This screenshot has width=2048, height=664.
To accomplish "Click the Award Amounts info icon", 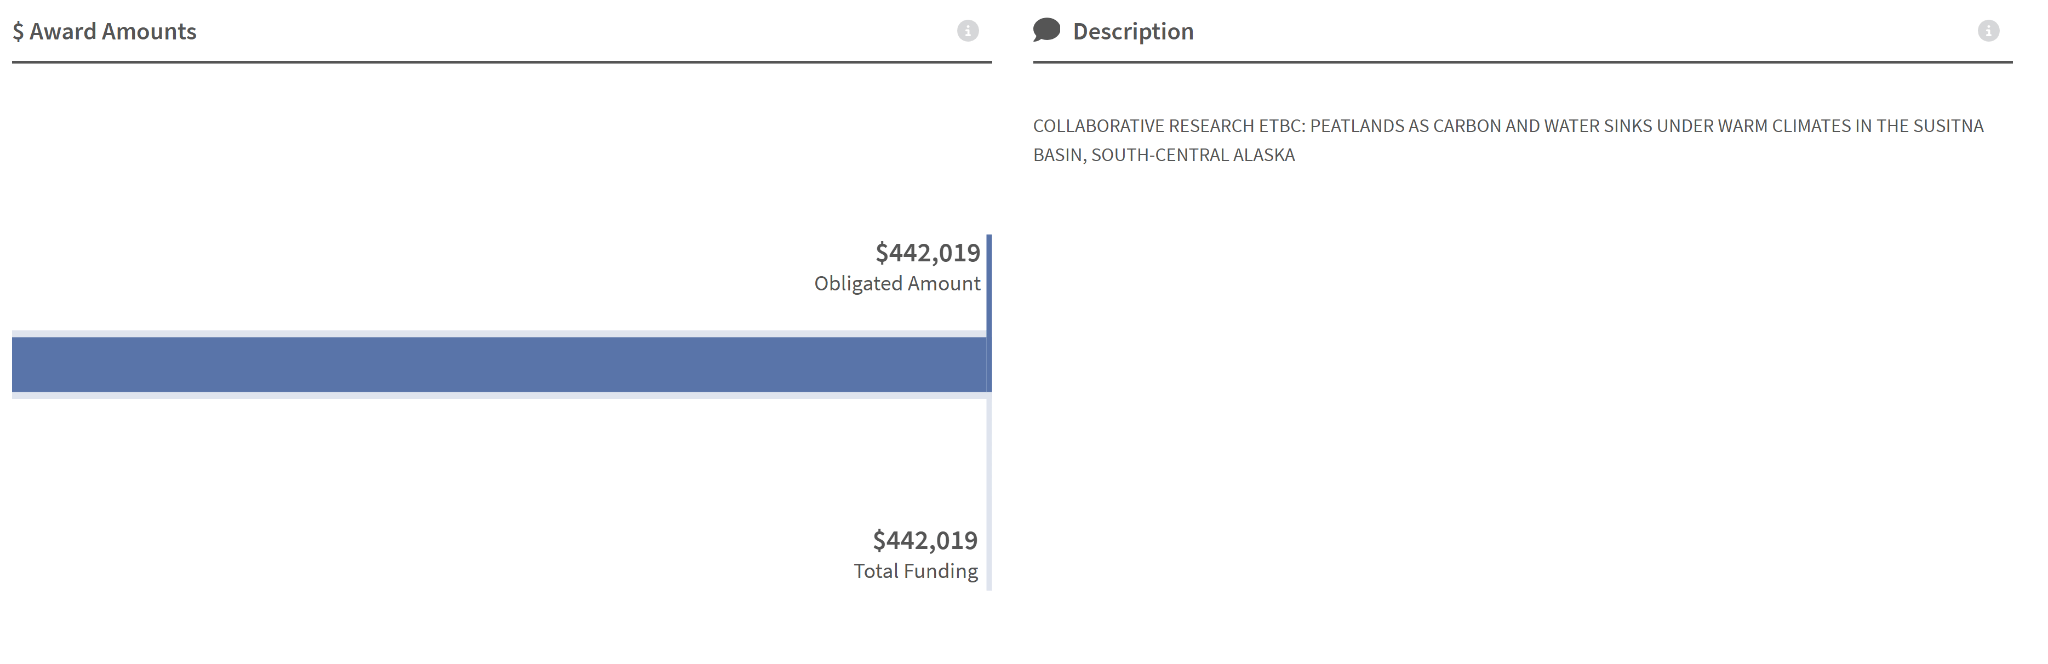I will click(967, 31).
